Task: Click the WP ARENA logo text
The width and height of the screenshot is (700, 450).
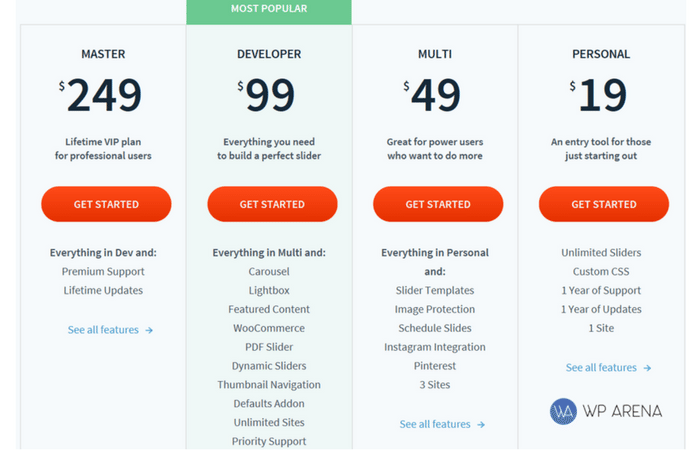Action: click(x=622, y=411)
